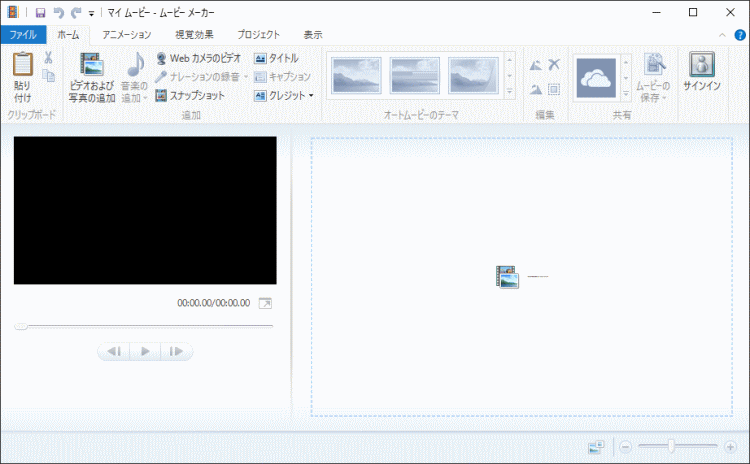
Task: Click the OneDrive cloud share icon
Action: tap(596, 78)
